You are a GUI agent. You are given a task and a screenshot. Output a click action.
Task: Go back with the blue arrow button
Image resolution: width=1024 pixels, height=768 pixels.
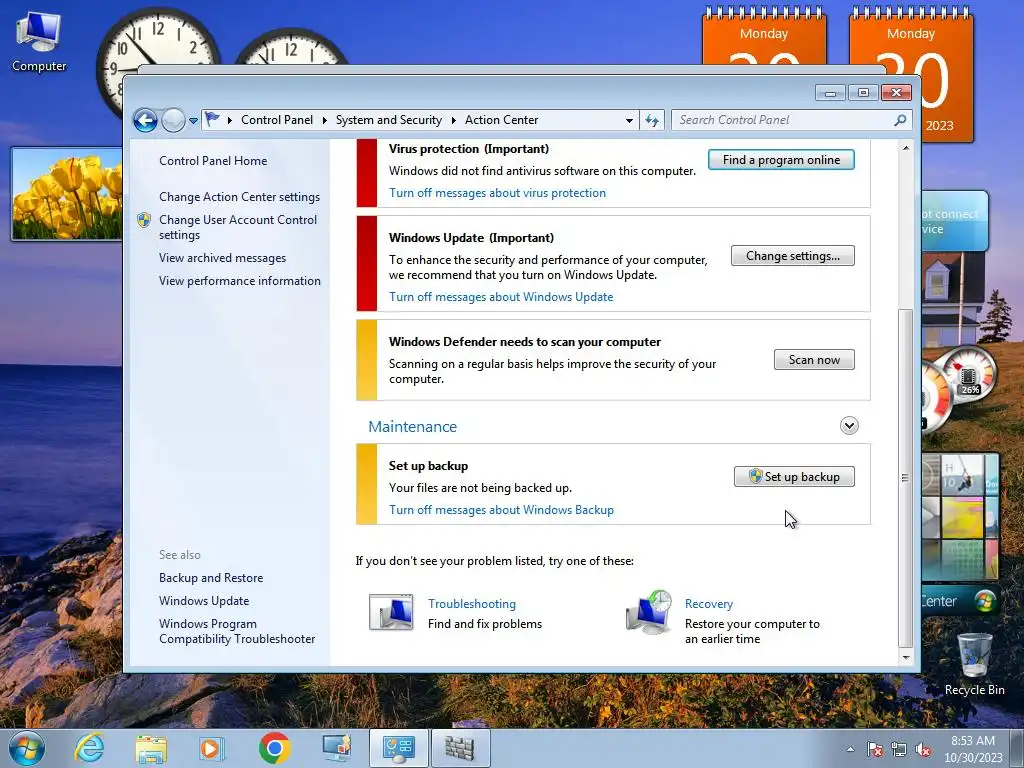pyautogui.click(x=145, y=120)
